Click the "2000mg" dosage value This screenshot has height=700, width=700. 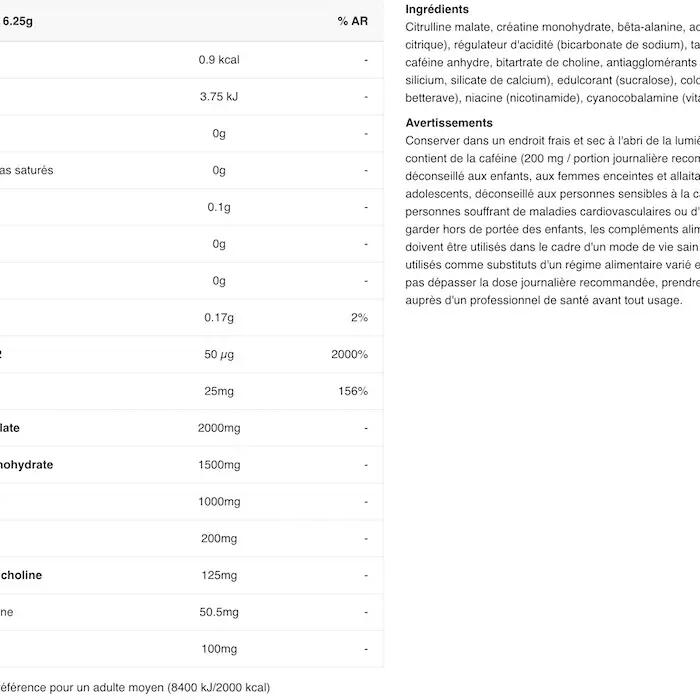[219, 428]
